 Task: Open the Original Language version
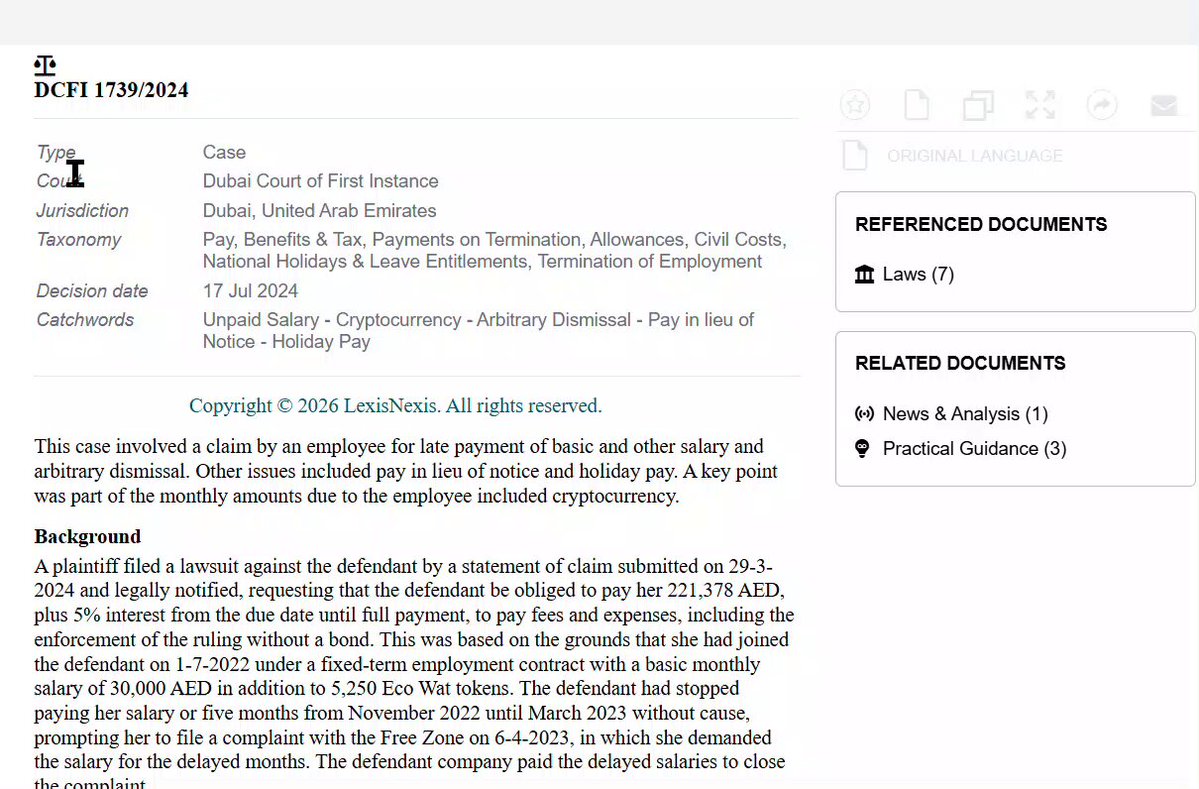coord(974,156)
